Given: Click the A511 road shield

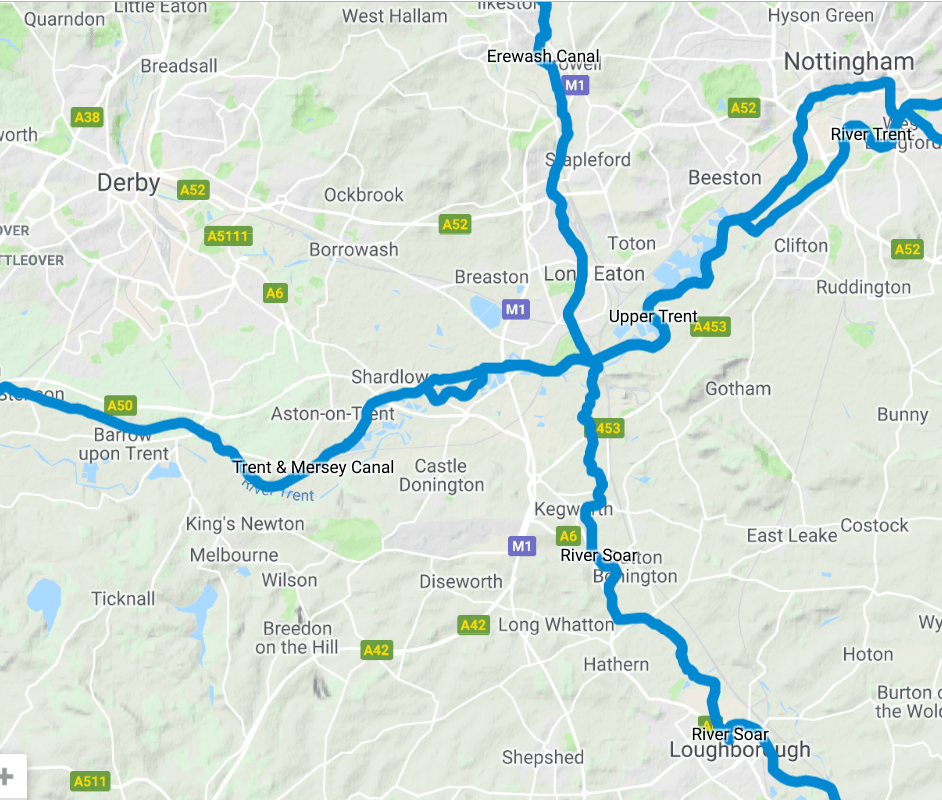Looking at the screenshot, I should 90,781.
